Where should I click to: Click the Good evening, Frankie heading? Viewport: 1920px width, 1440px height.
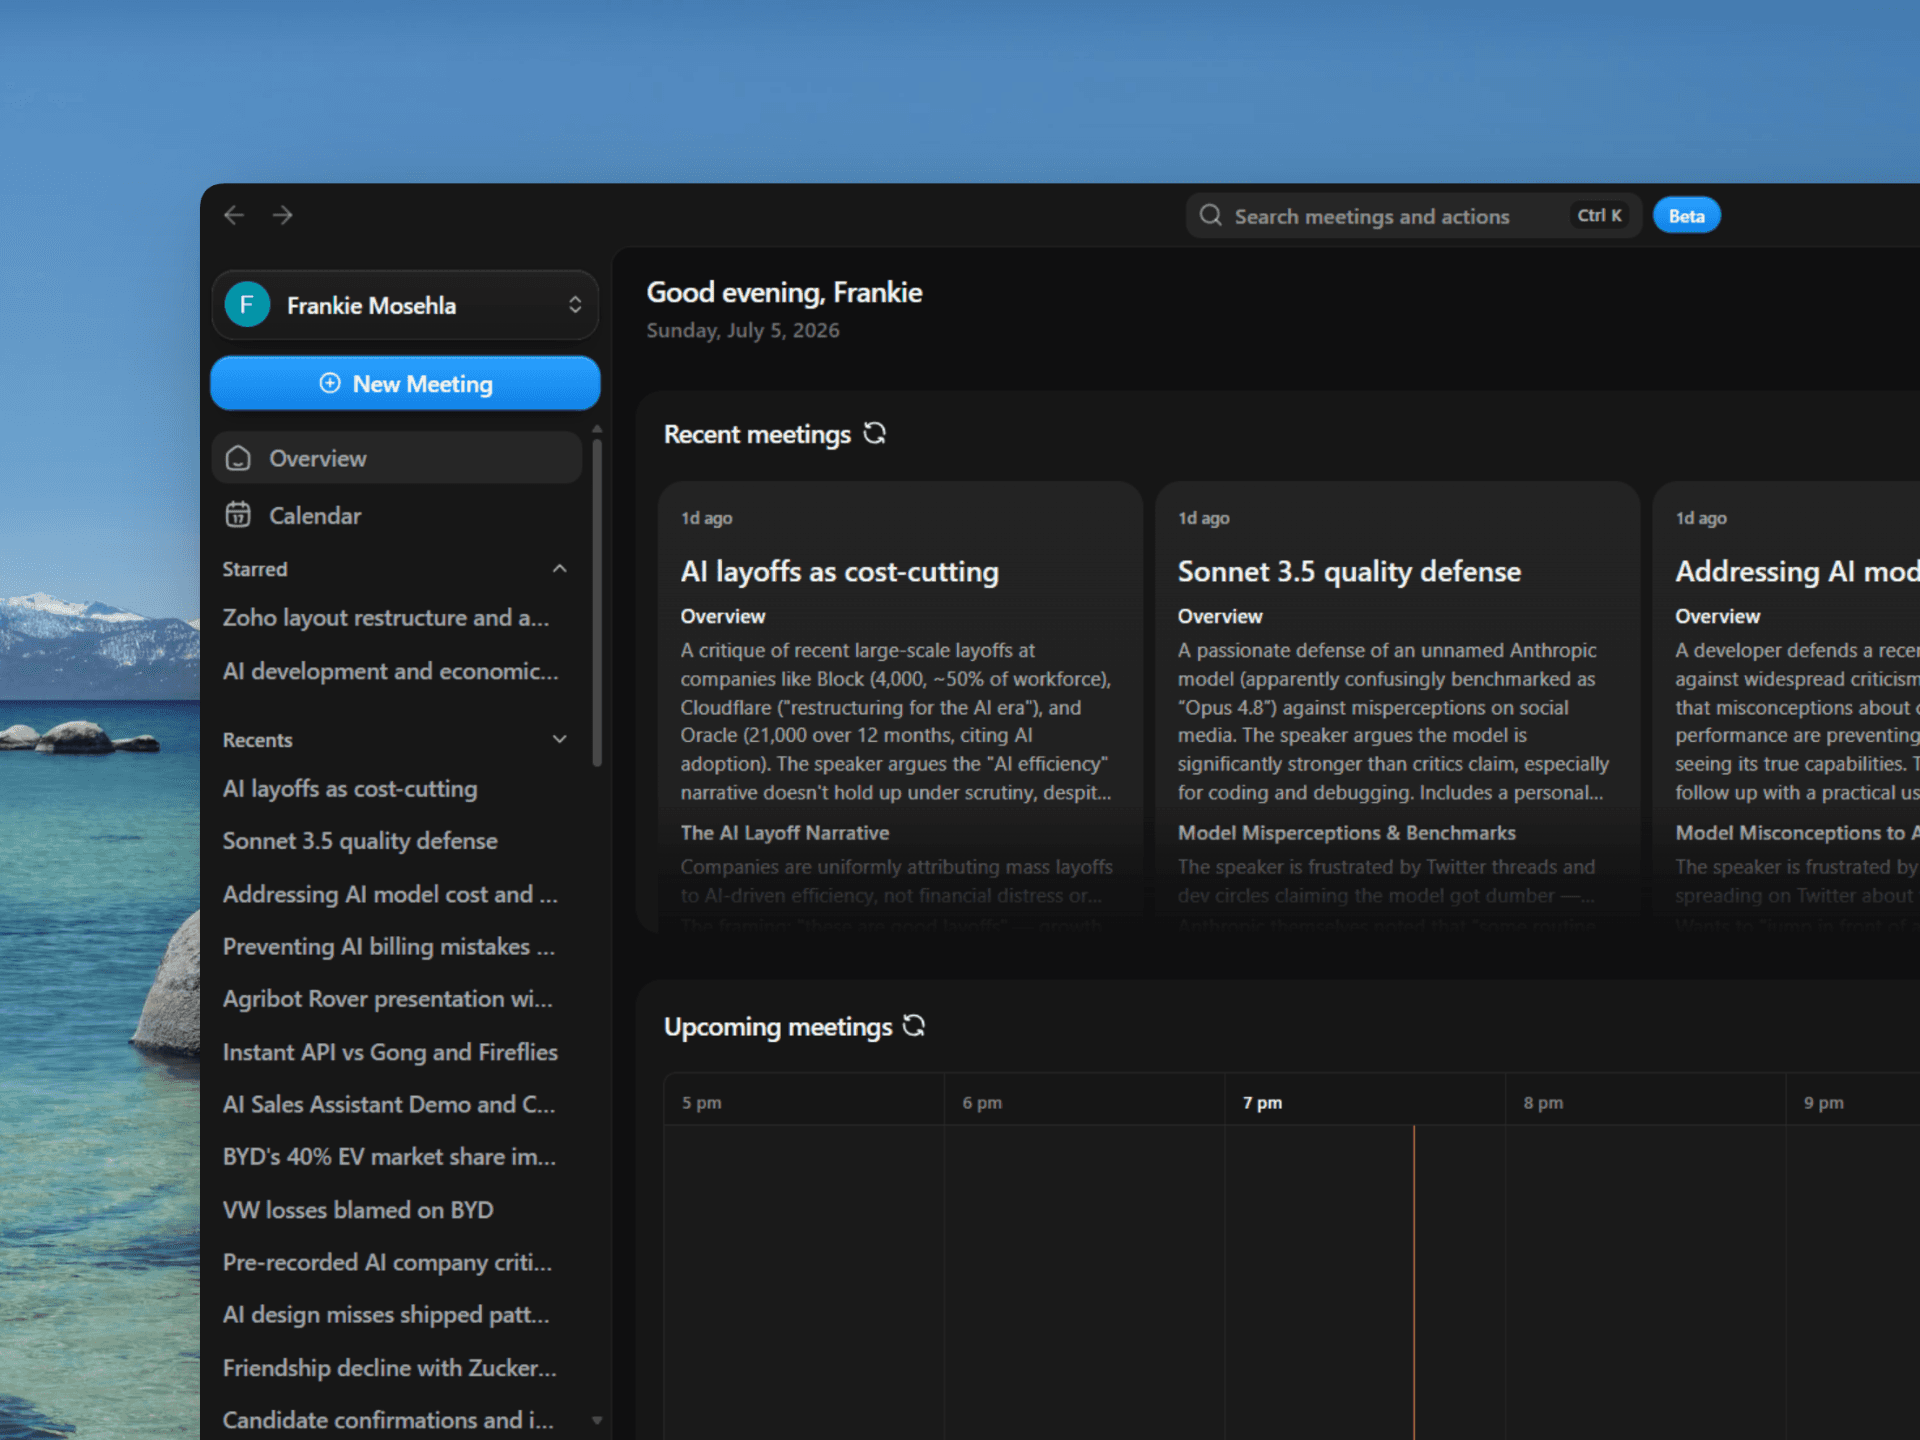(x=784, y=292)
